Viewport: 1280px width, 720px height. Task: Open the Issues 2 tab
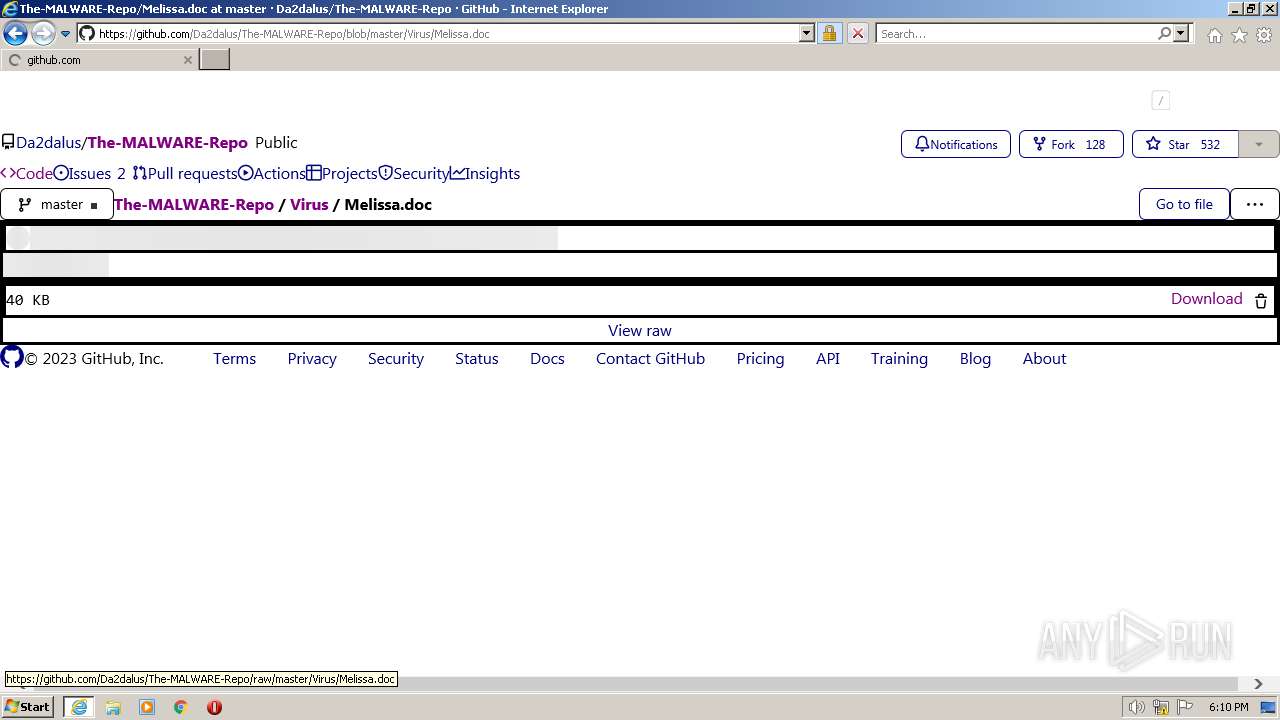[90, 173]
